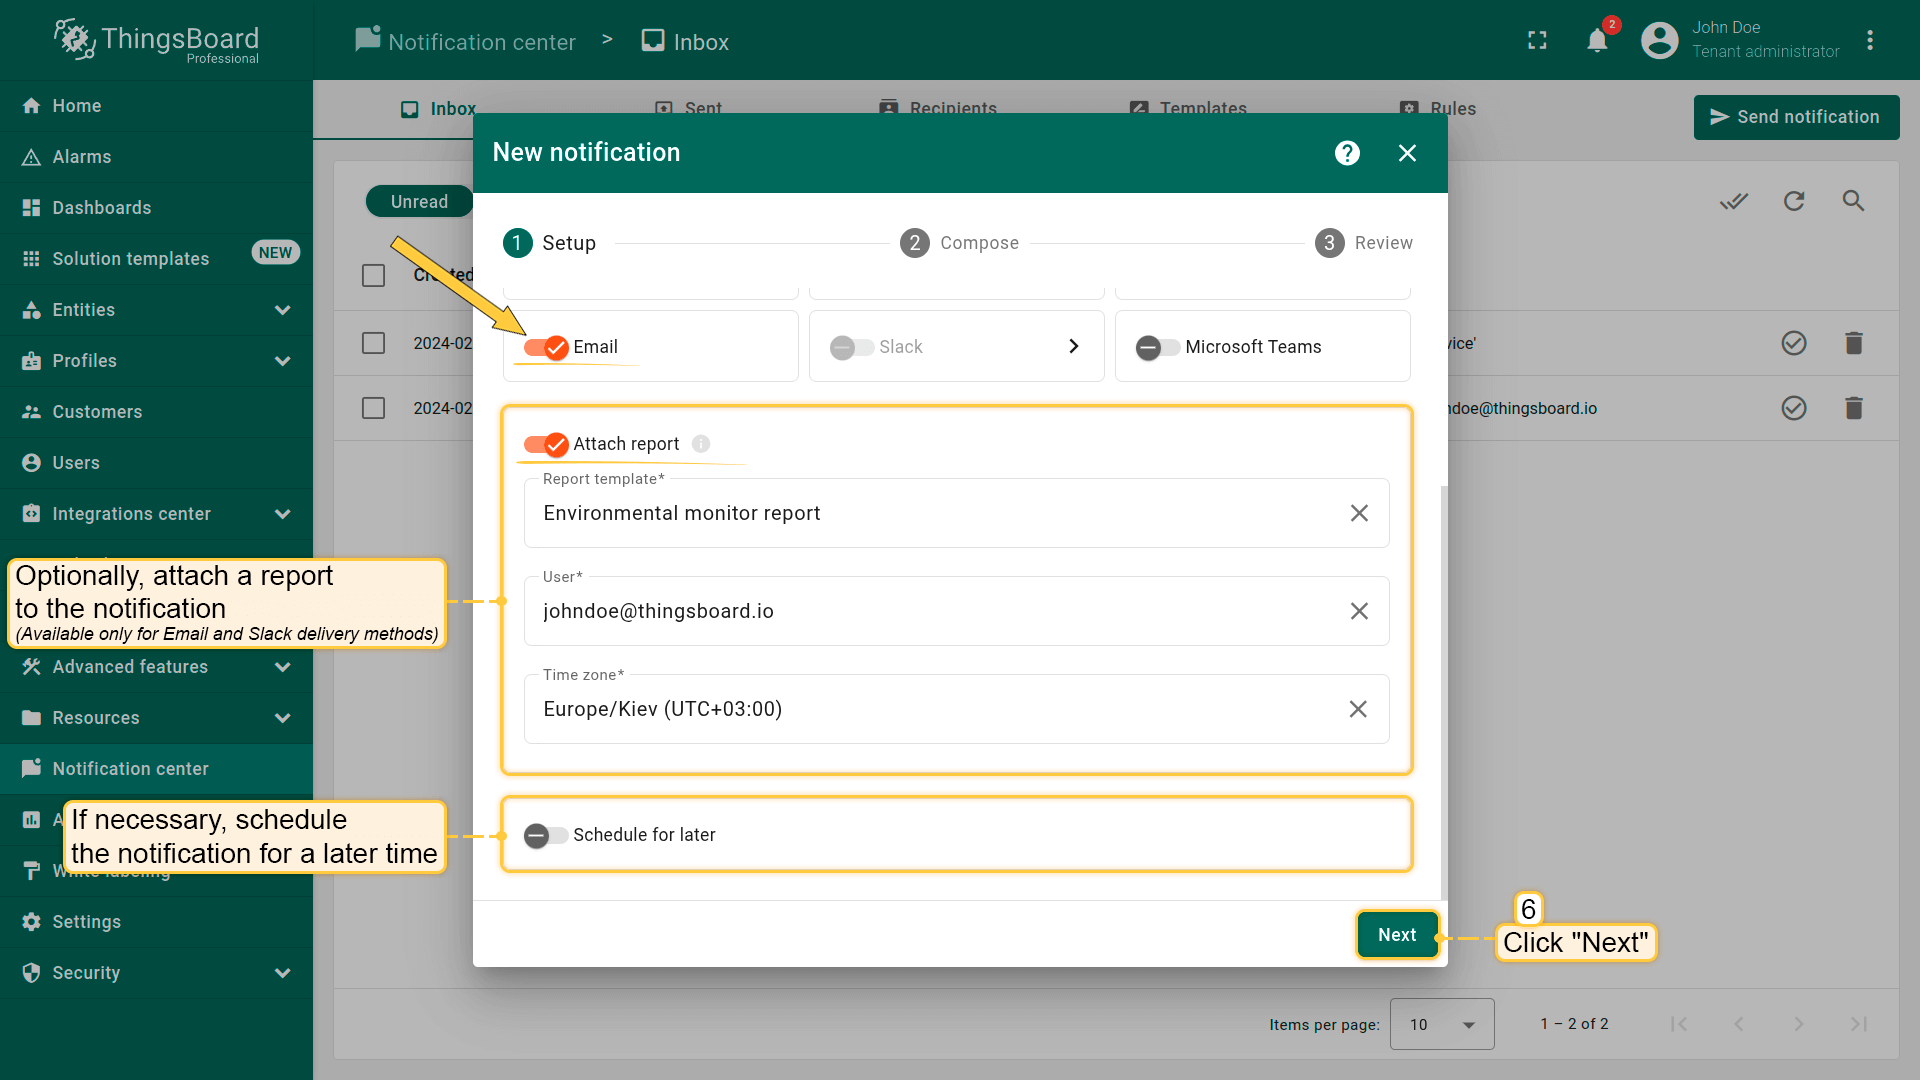Disable the Email delivery toggle
Image resolution: width=1920 pixels, height=1080 pixels.
point(546,347)
